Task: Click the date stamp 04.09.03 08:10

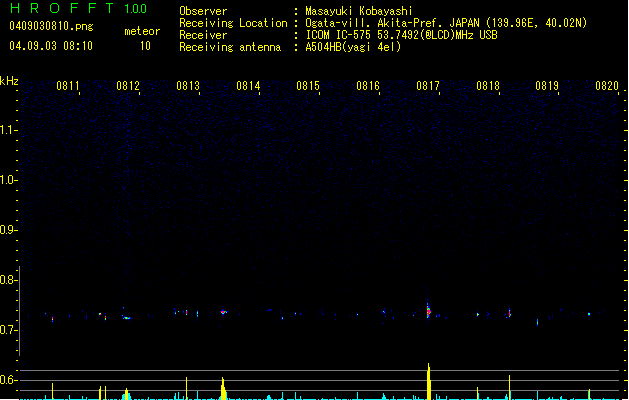Action: tap(51, 46)
